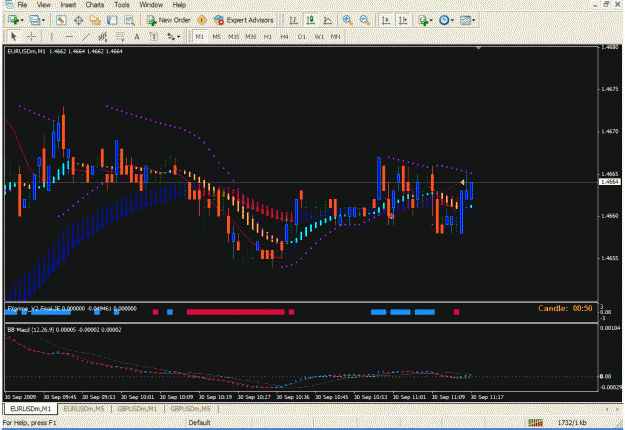Toggle the Expert Advisors button

(x=244, y=20)
